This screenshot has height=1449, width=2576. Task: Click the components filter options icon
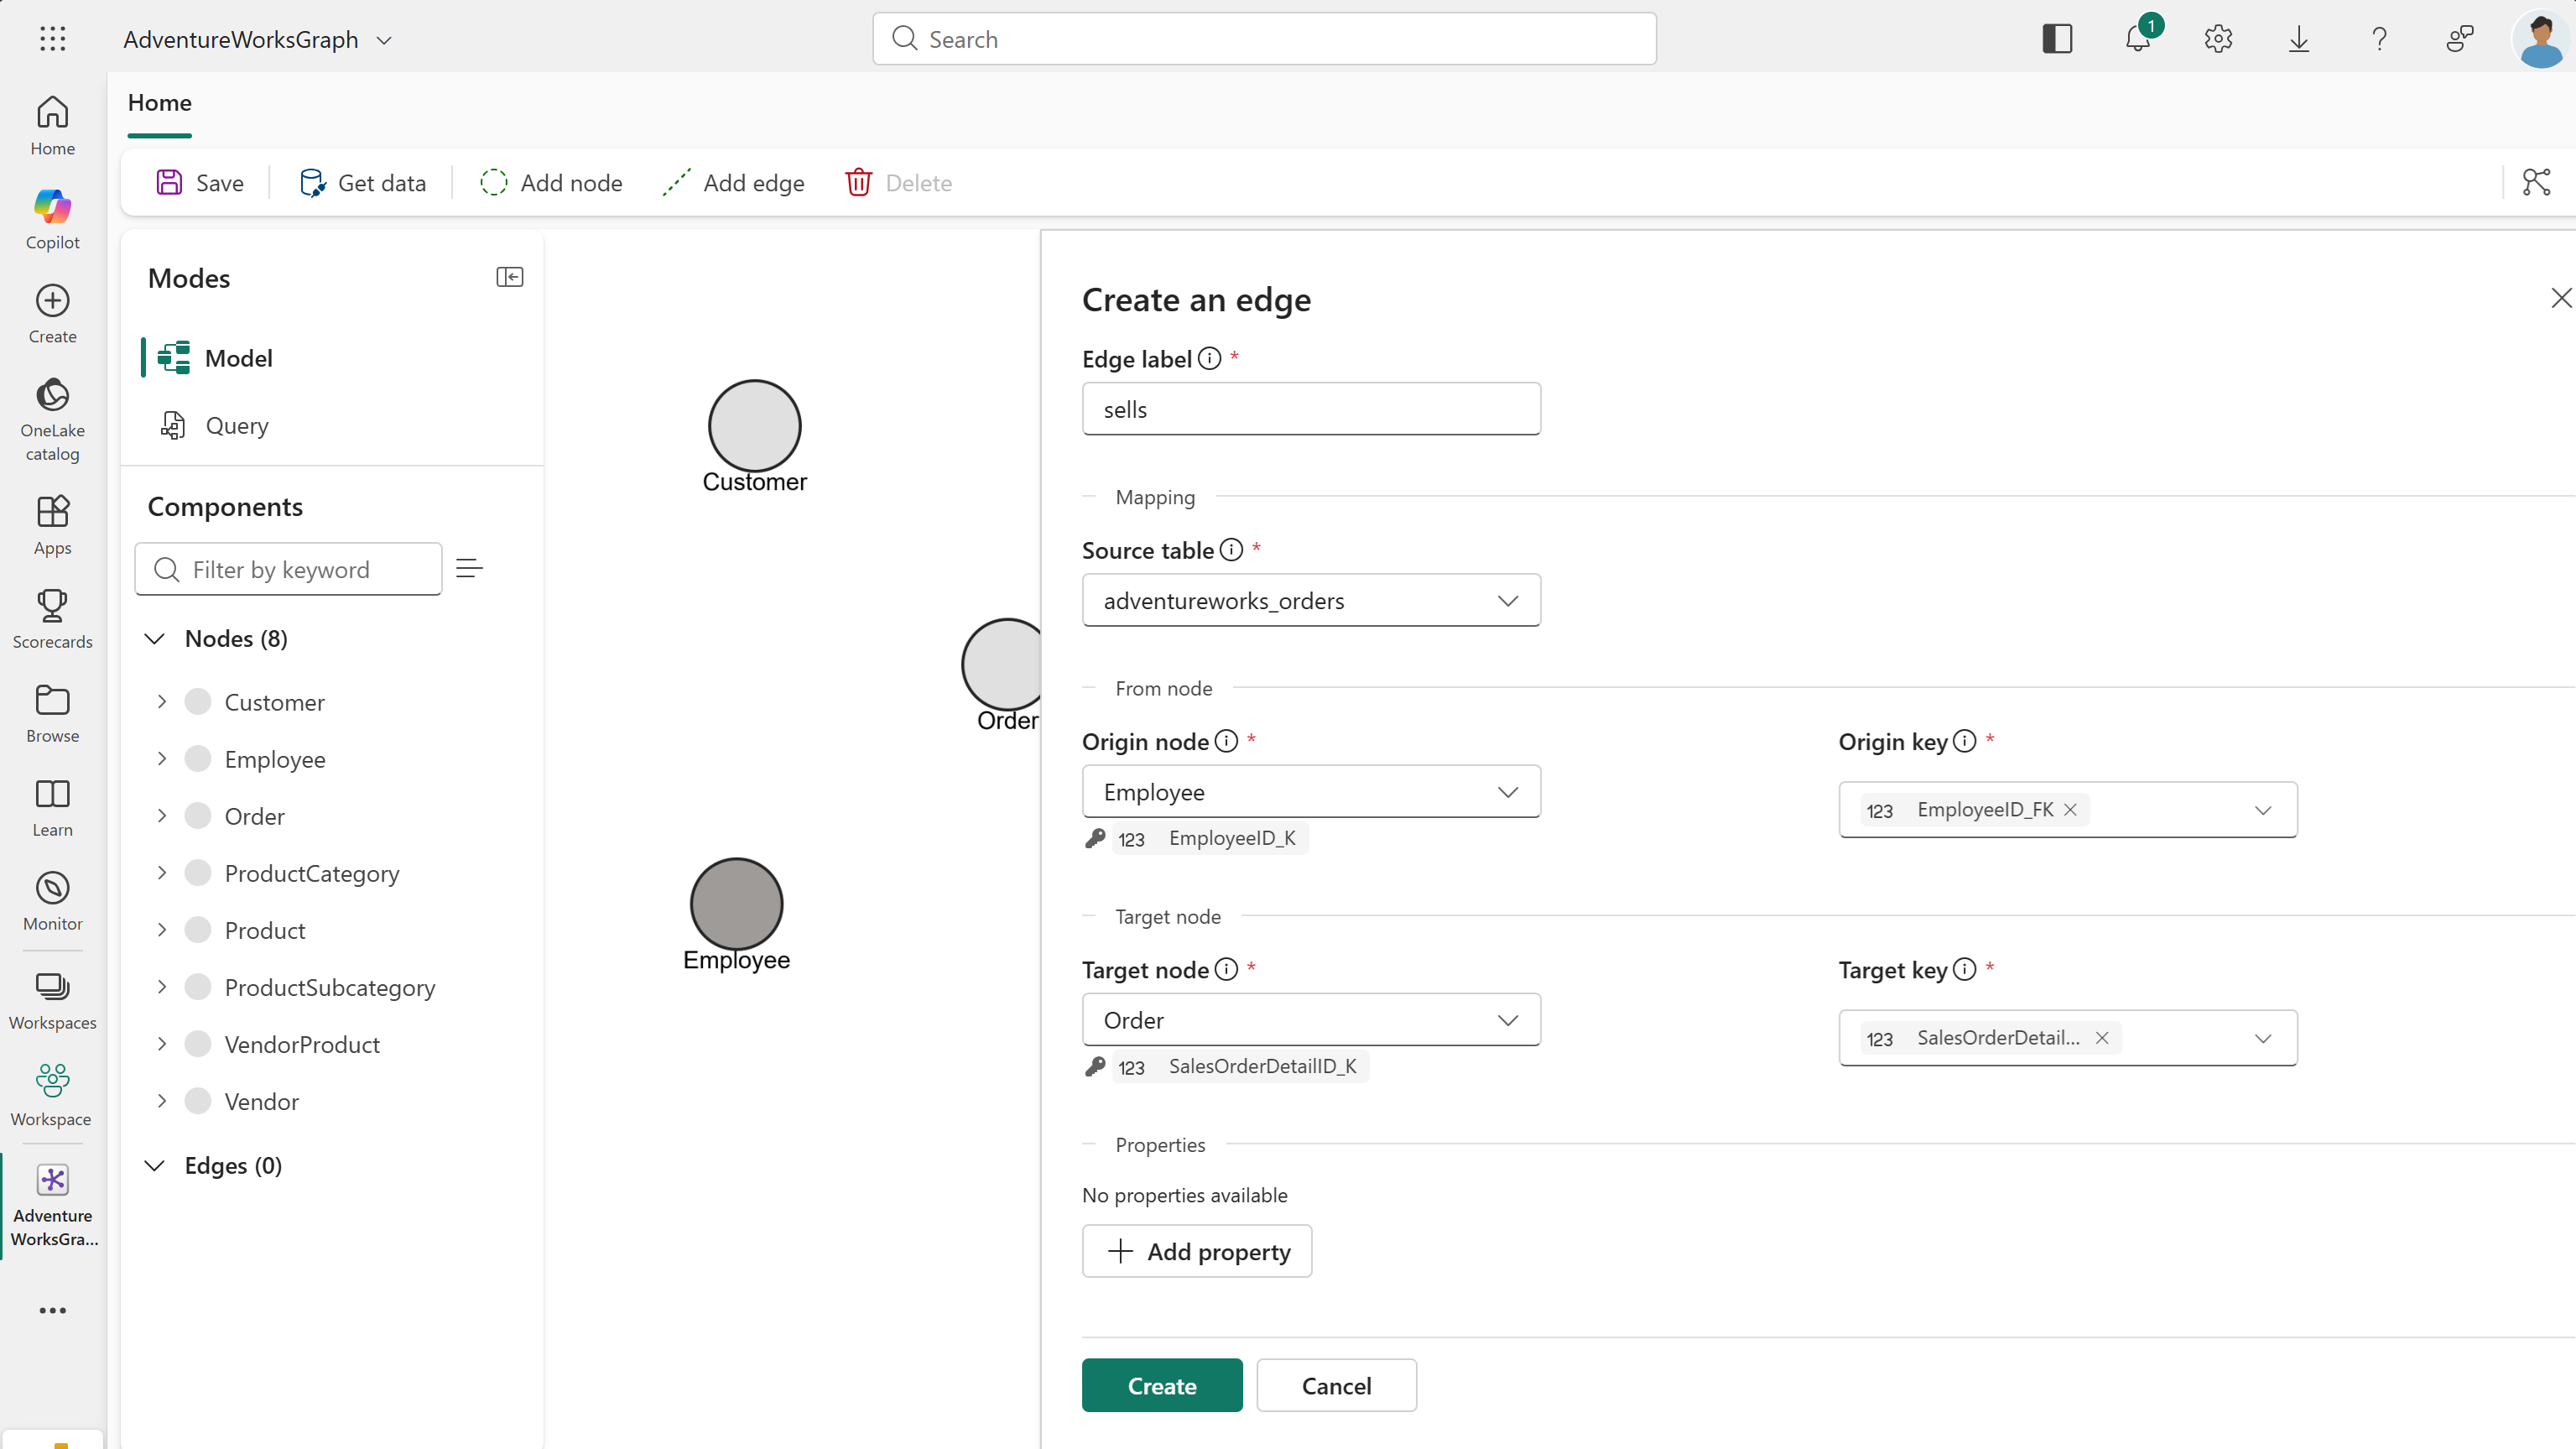[469, 569]
